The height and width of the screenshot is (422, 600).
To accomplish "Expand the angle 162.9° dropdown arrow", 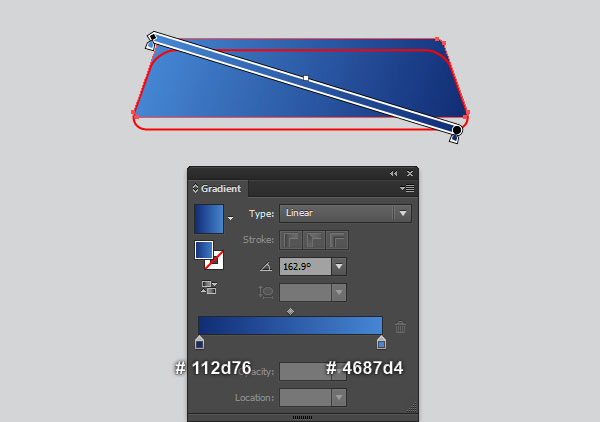I will (339, 266).
